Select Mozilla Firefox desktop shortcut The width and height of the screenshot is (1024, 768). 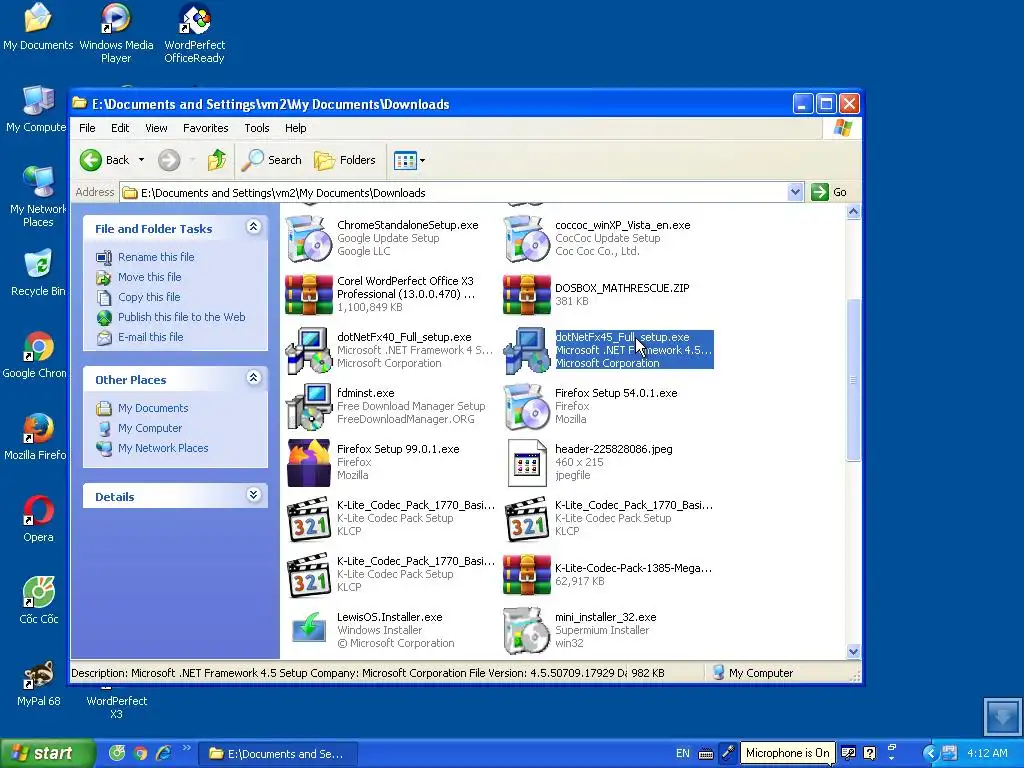point(36,437)
